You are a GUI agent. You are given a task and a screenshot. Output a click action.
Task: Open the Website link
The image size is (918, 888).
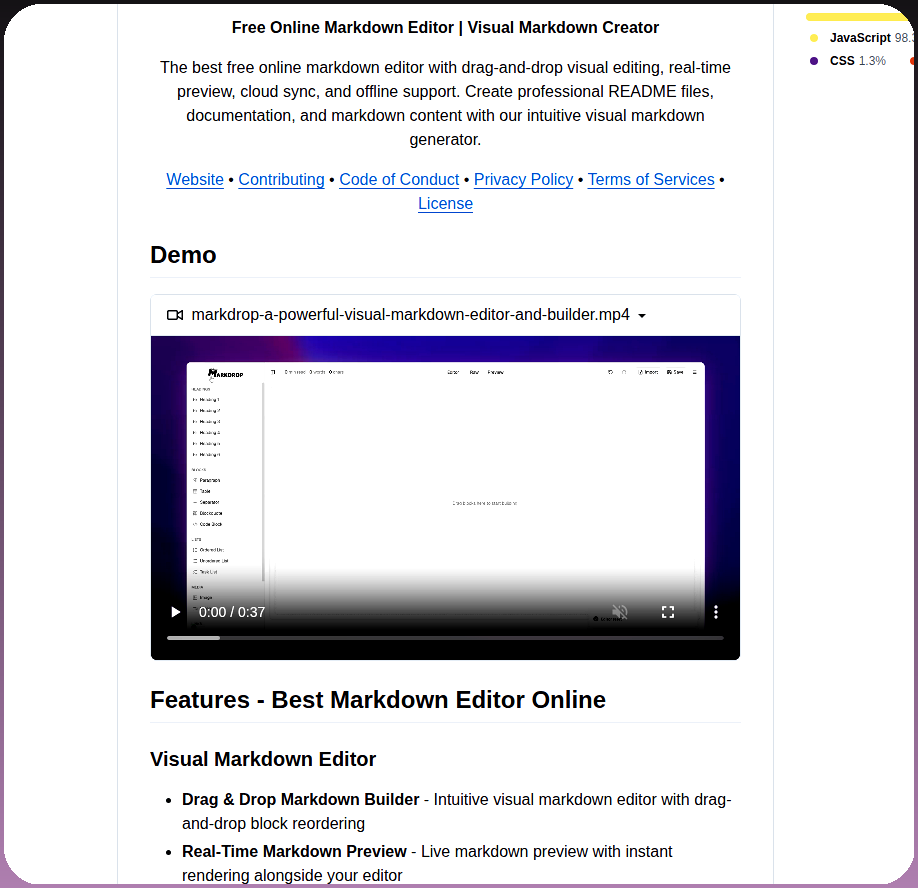point(195,179)
